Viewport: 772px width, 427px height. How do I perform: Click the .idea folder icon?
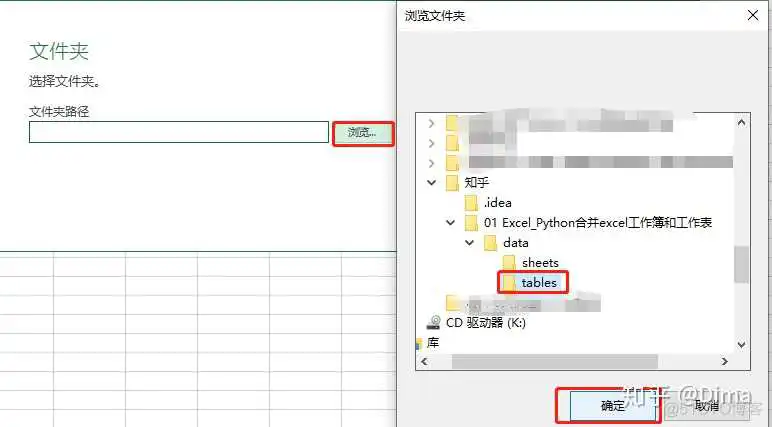point(471,203)
